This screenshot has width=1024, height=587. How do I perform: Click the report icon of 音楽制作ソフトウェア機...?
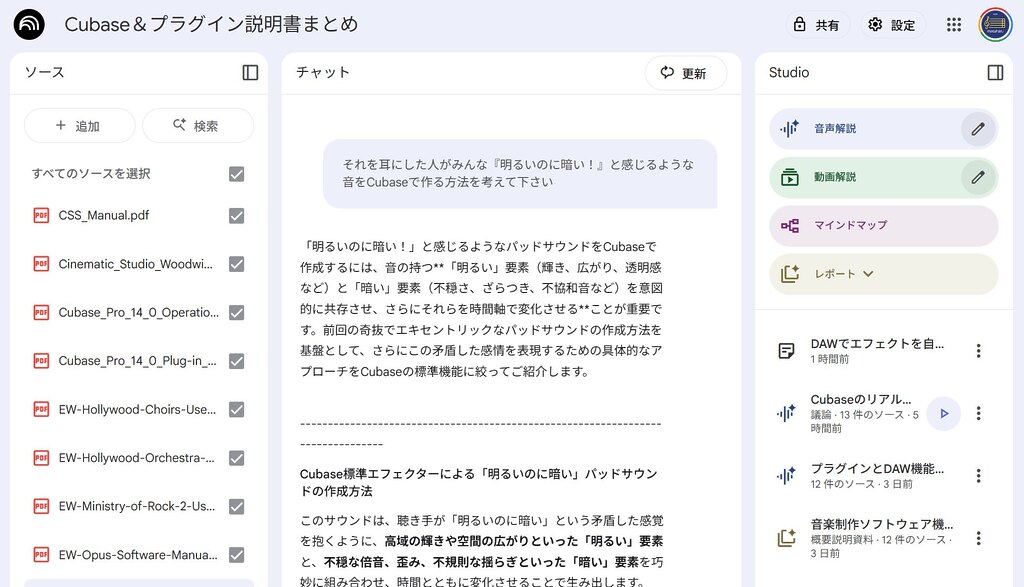click(787, 538)
